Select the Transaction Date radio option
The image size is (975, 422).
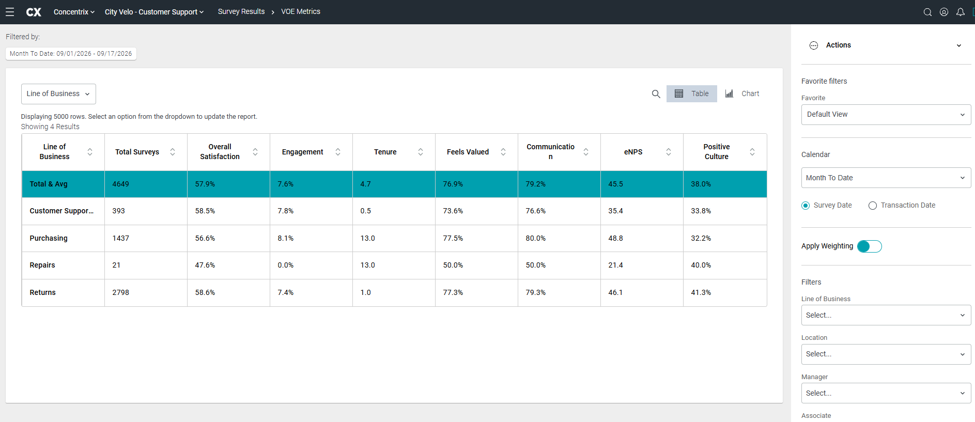tap(872, 205)
